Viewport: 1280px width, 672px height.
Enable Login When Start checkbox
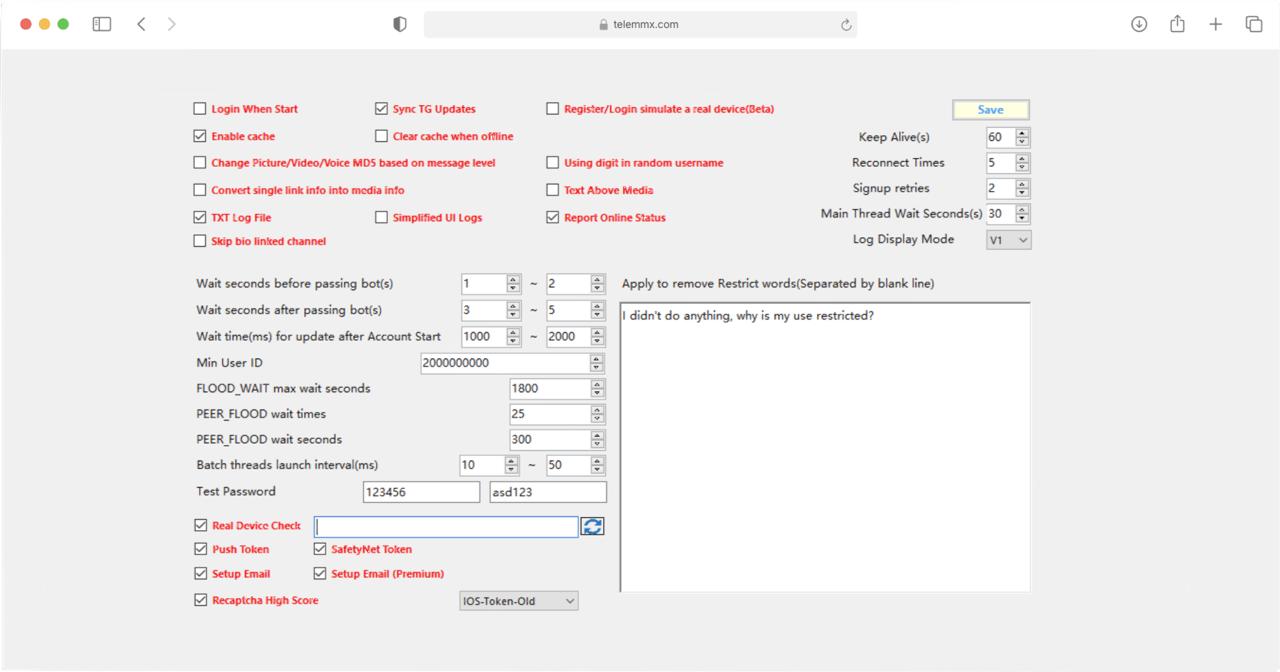click(200, 109)
